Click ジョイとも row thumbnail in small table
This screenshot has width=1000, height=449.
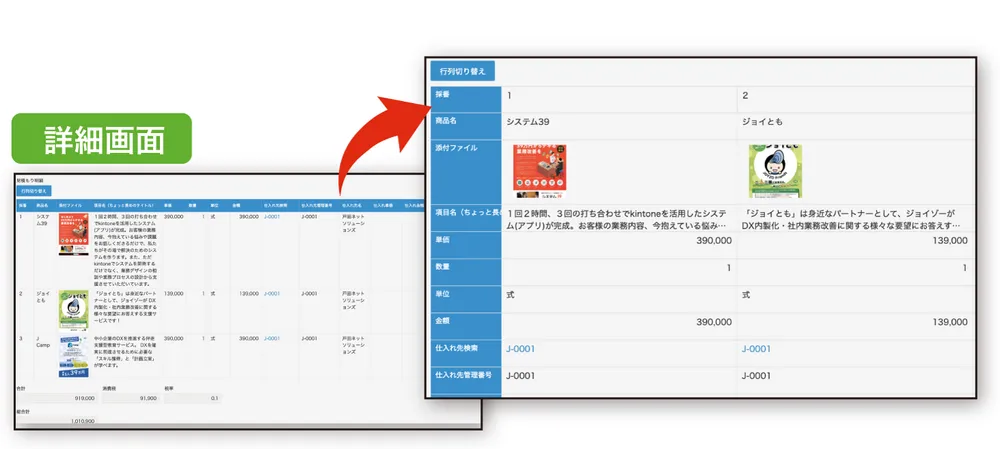(73, 310)
